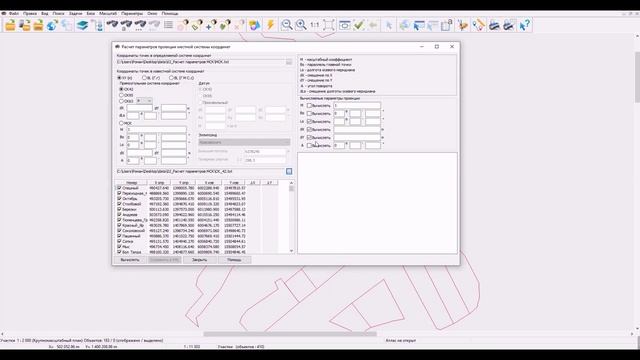Uncheck the Мыс point row checkbox
Viewport: 640px width, 360px height.
(x=119, y=247)
